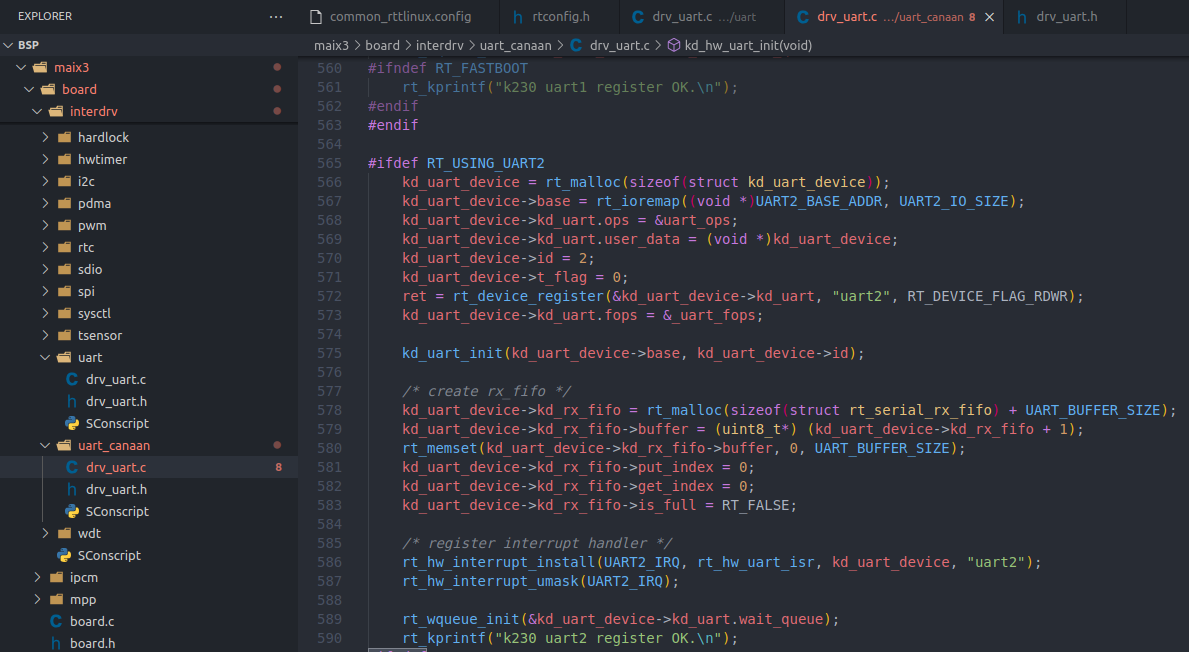Click the open maix3 folder icon
1189x652 pixels.
[40, 67]
